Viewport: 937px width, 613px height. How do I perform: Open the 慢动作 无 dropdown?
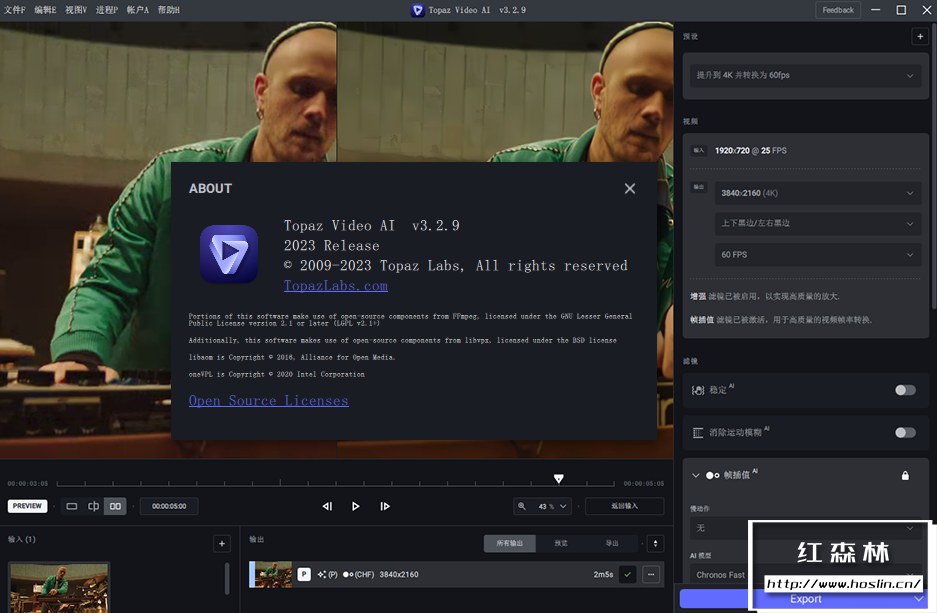click(805, 528)
